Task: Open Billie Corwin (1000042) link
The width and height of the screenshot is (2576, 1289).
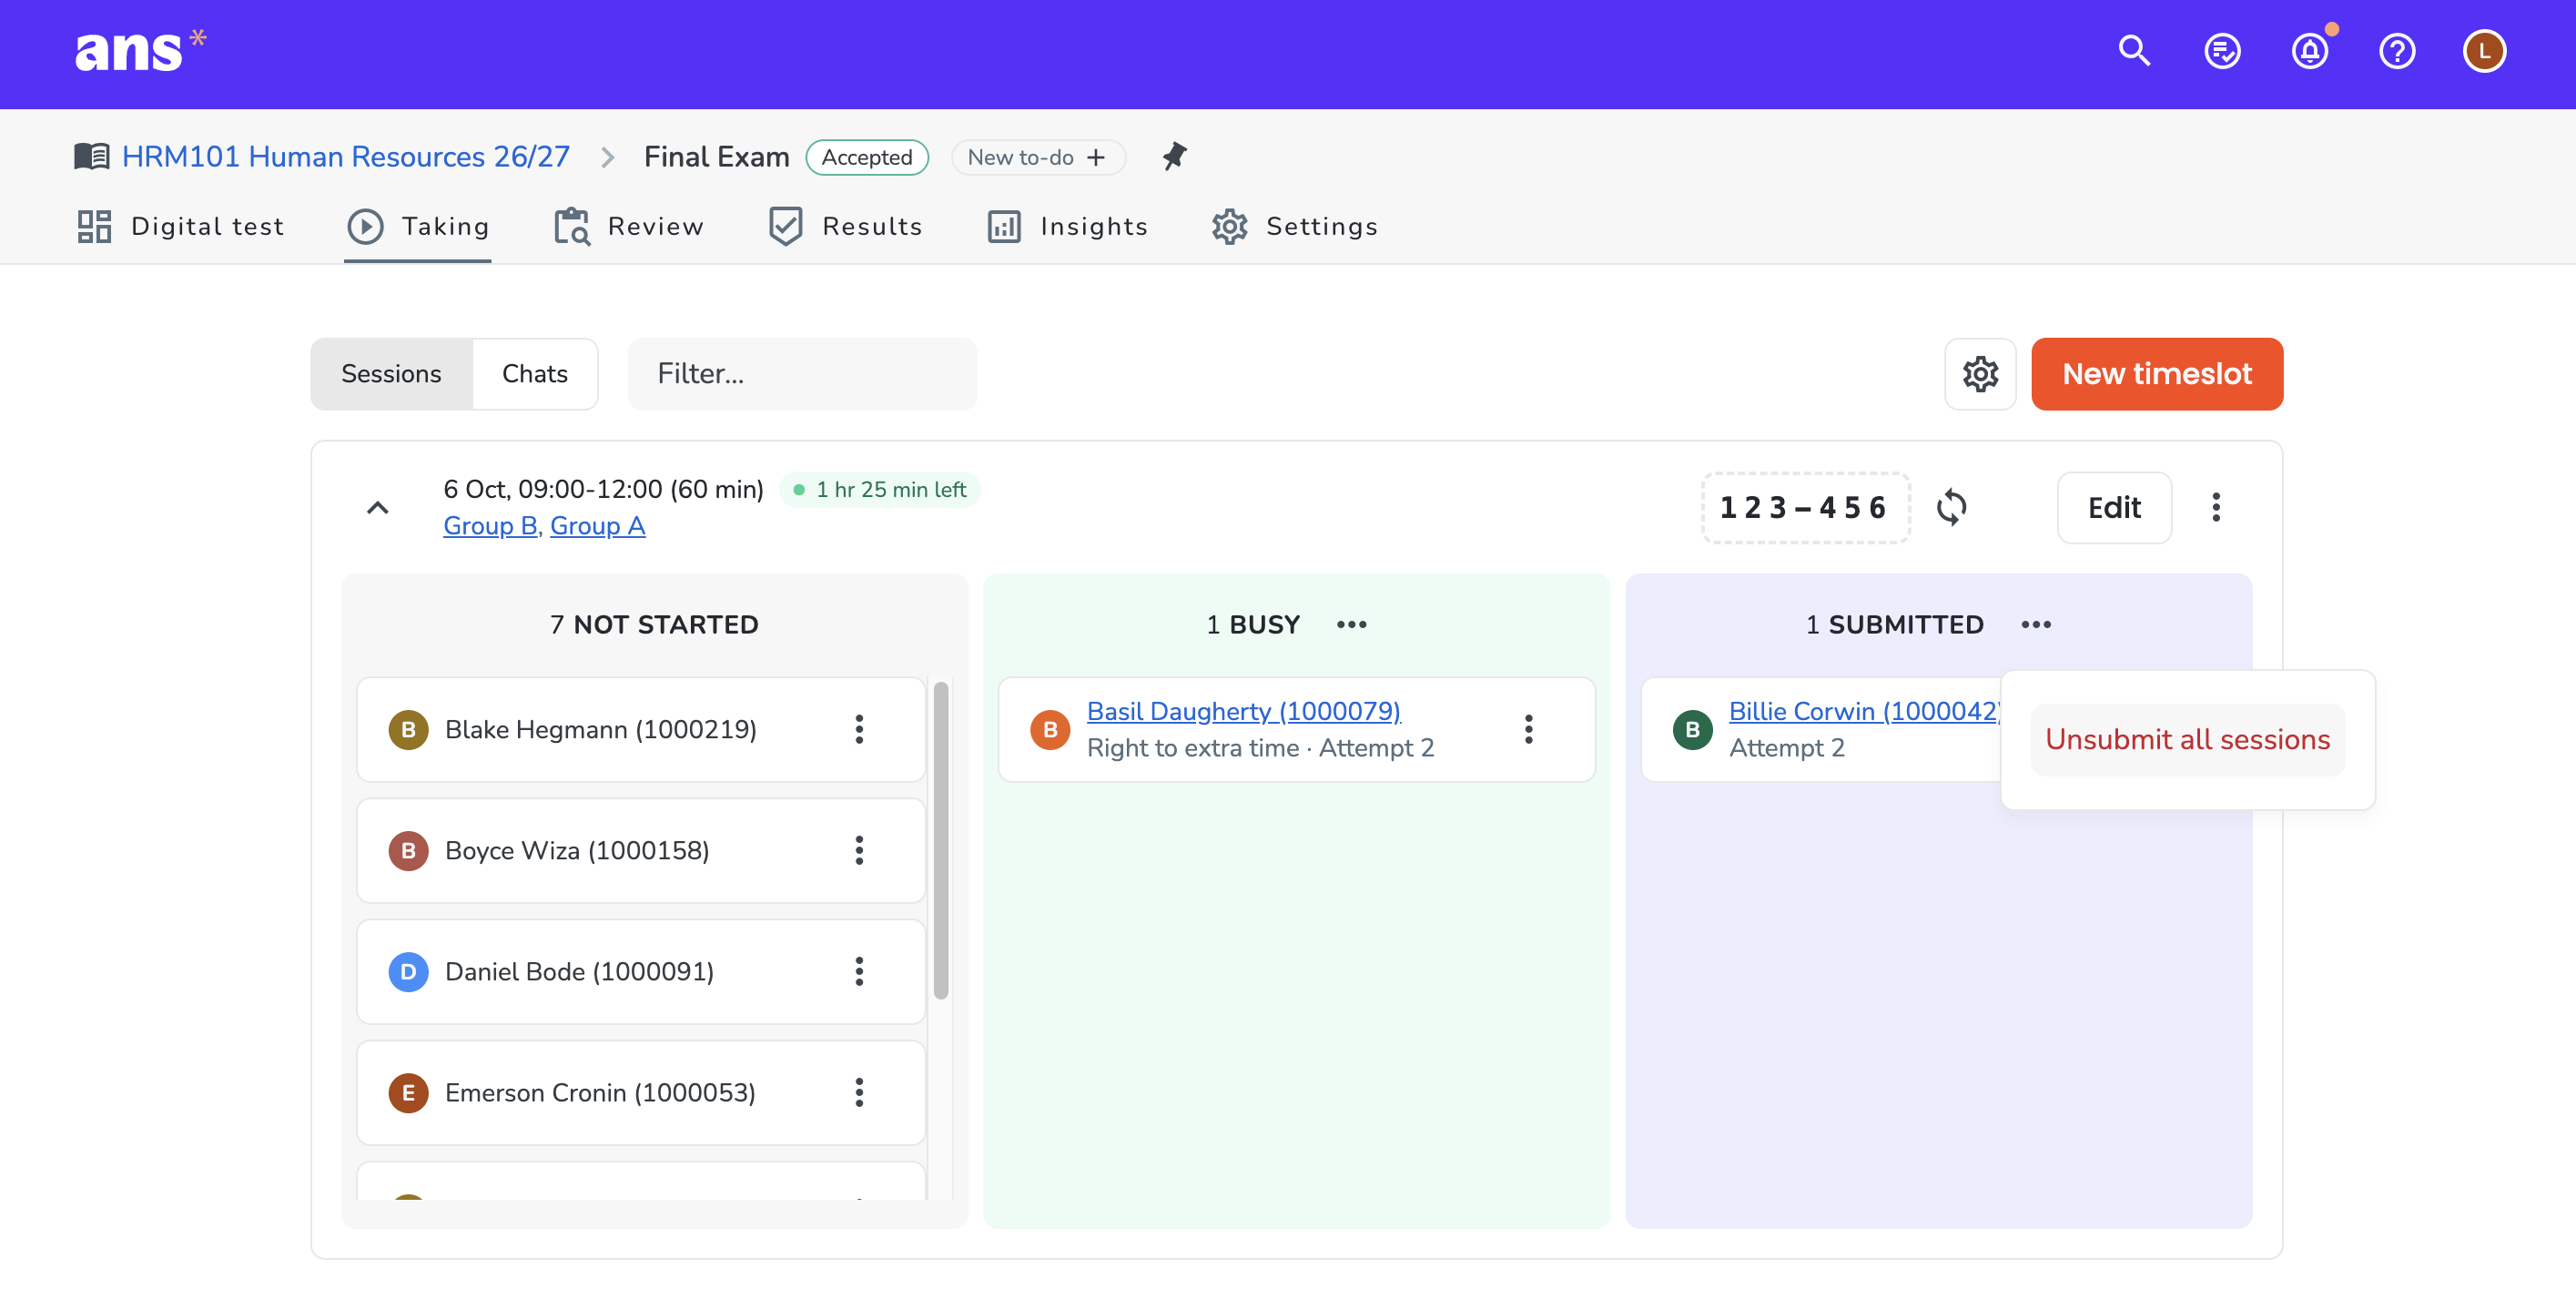Action: click(1864, 711)
